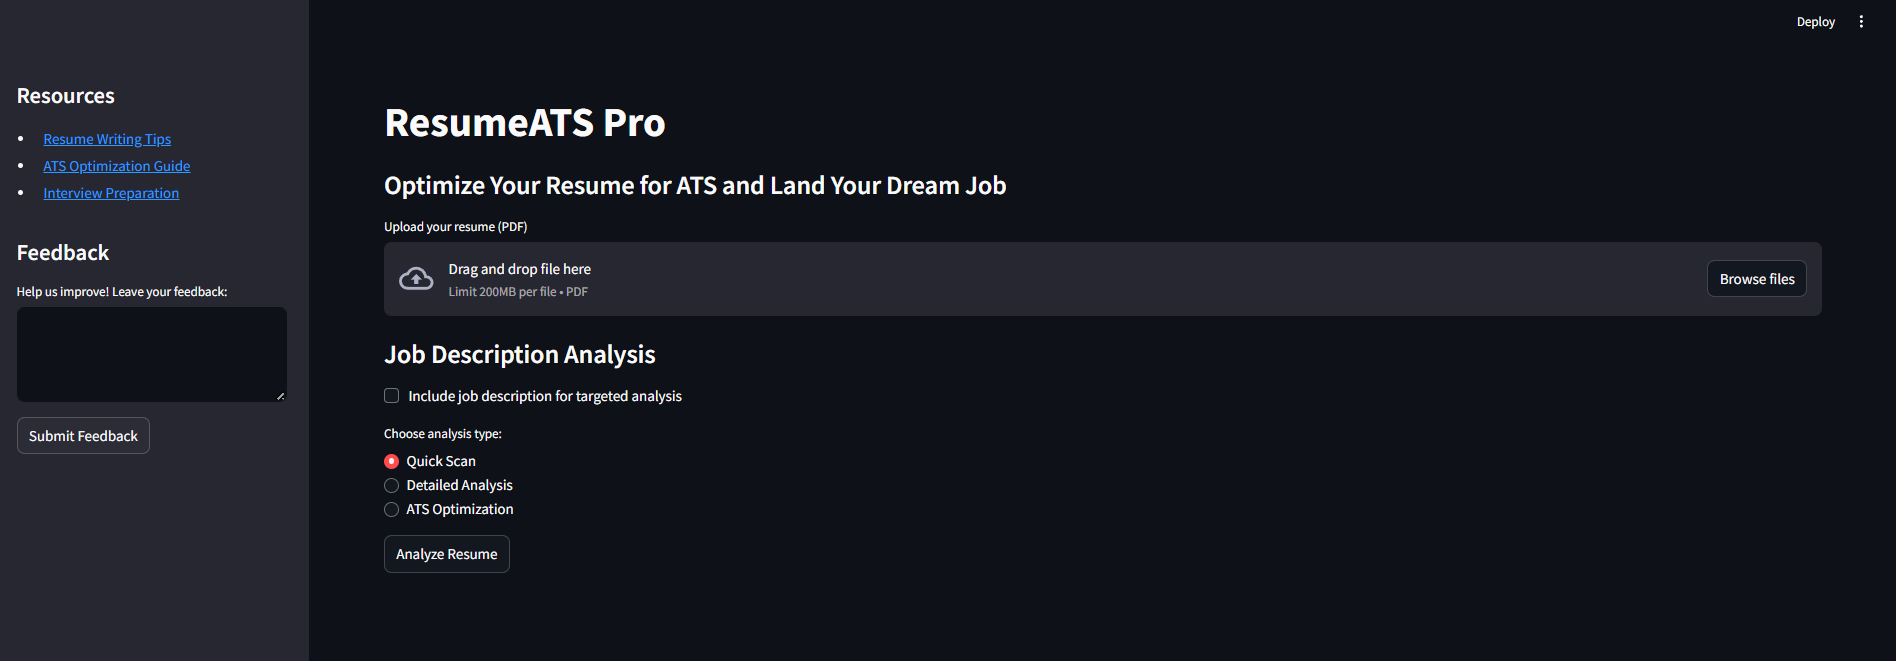
Task: Click the Resources sidebar heading
Action: pos(66,96)
